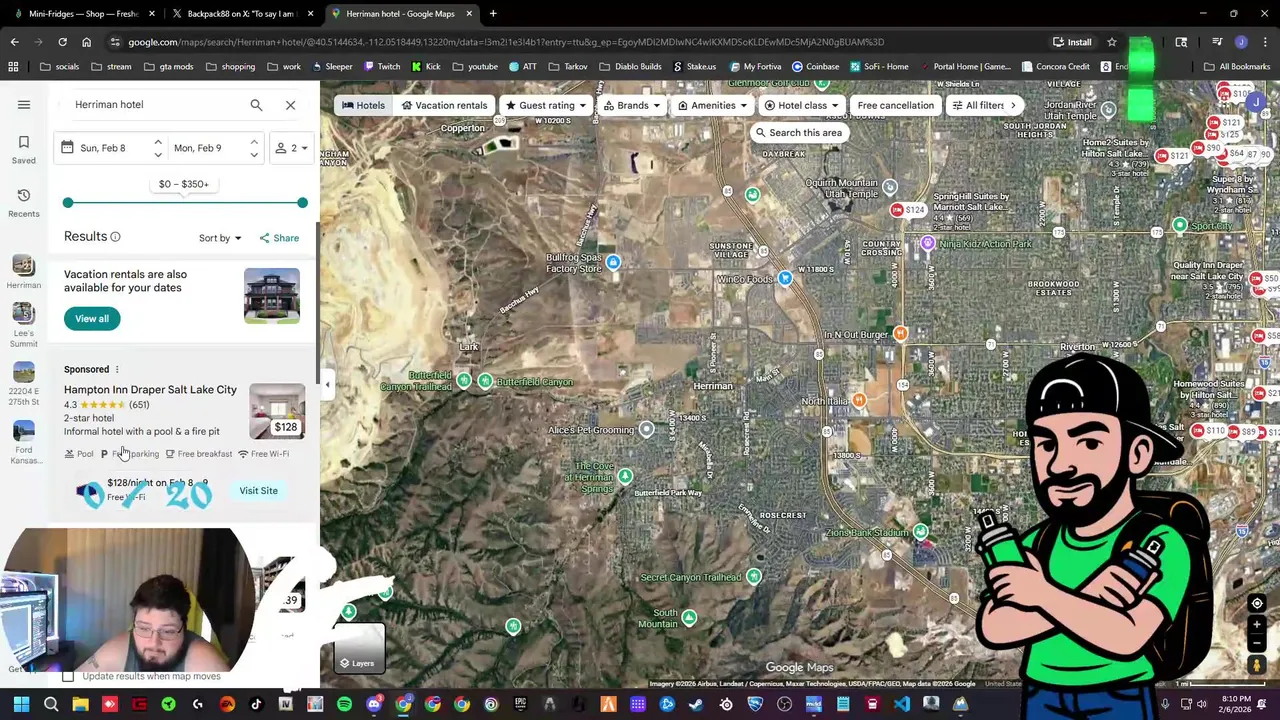
Task: Open the Google Maps hamburger menu
Action: [24, 104]
